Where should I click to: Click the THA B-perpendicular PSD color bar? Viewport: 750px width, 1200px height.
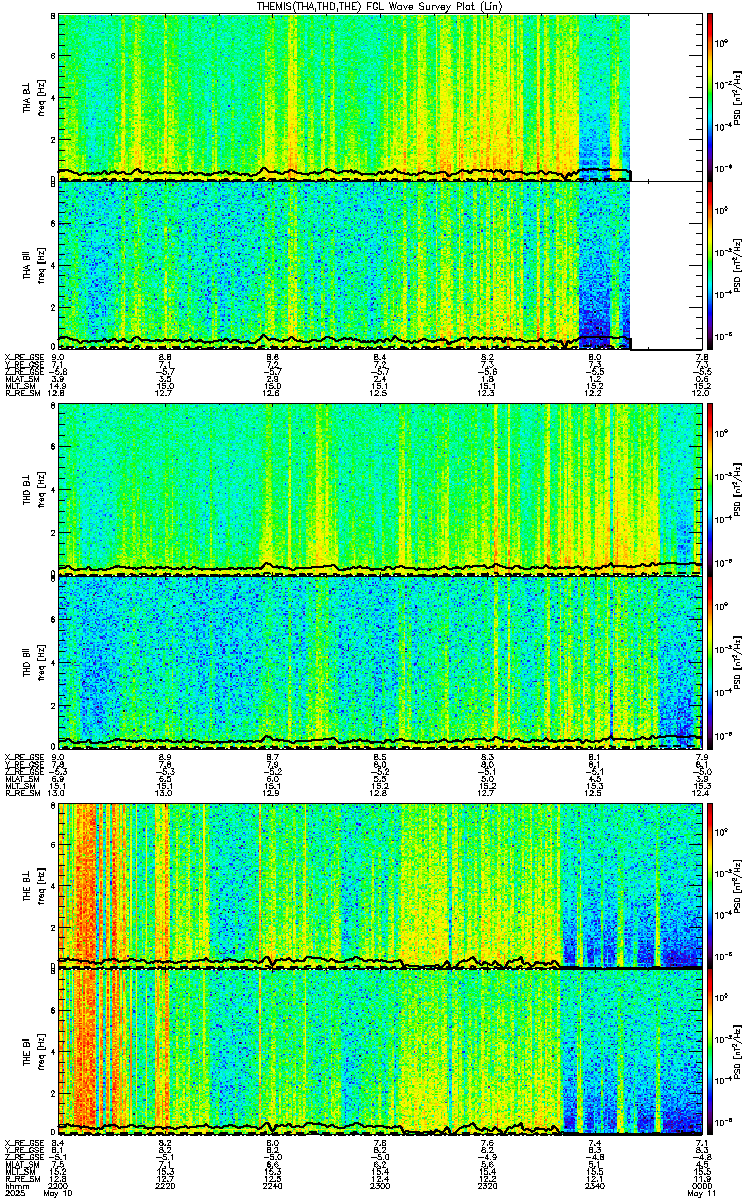pos(710,97)
